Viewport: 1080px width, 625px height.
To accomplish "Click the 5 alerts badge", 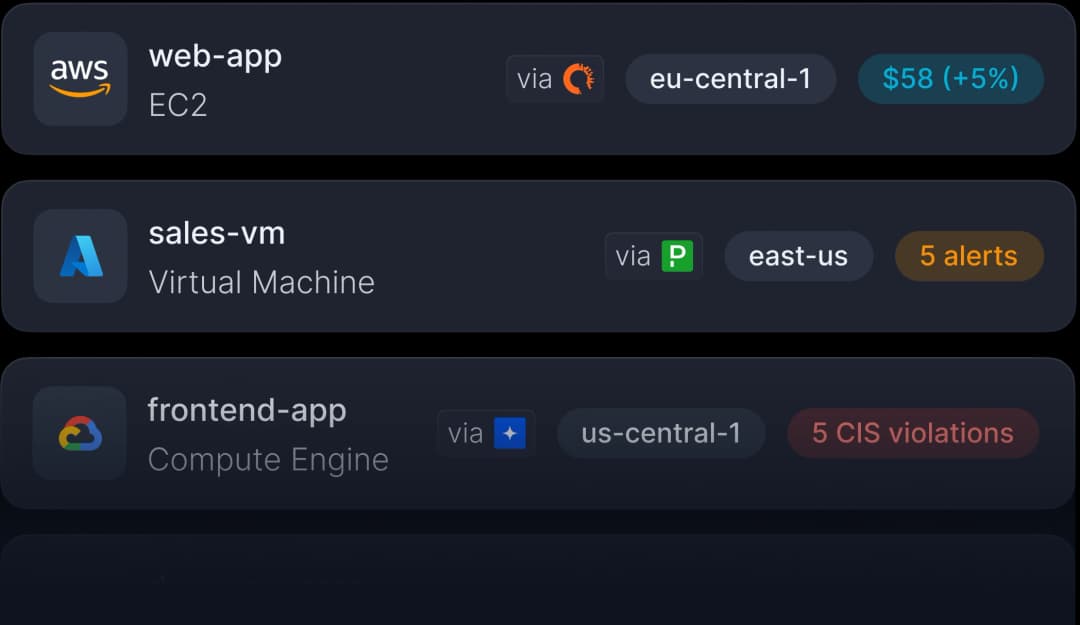I will tap(969, 256).
